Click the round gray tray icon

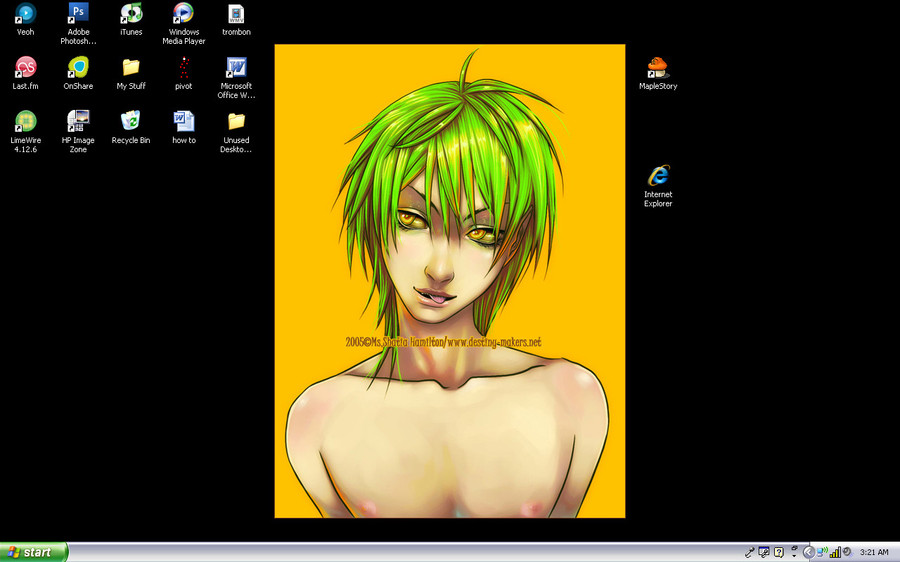pos(847,552)
